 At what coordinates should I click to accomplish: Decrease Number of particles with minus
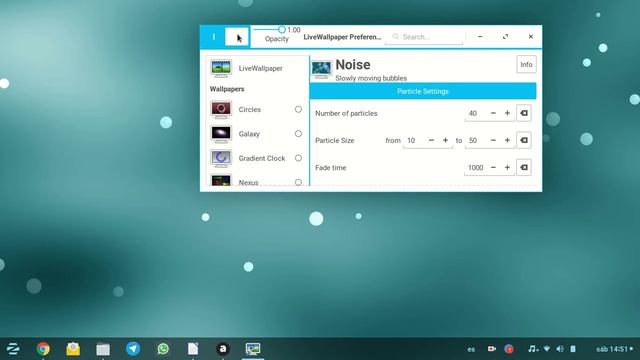pos(493,113)
